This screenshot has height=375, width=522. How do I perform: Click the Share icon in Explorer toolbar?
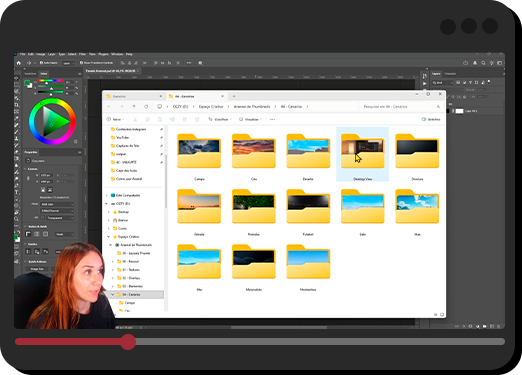point(185,119)
